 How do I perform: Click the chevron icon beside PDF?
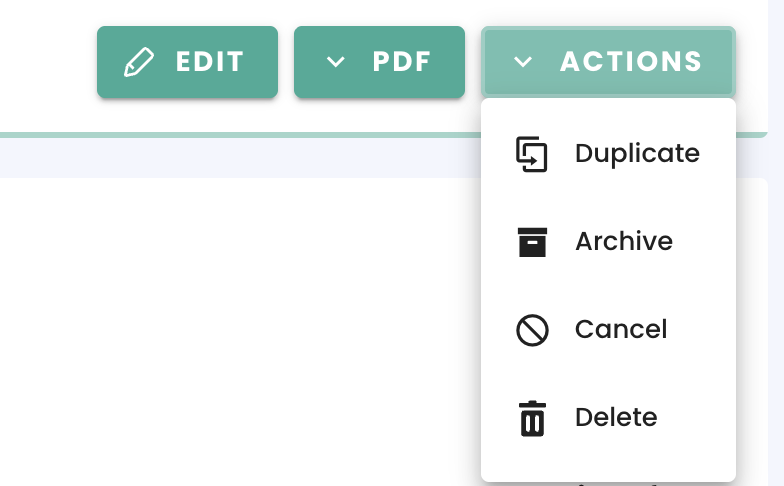tap(336, 62)
